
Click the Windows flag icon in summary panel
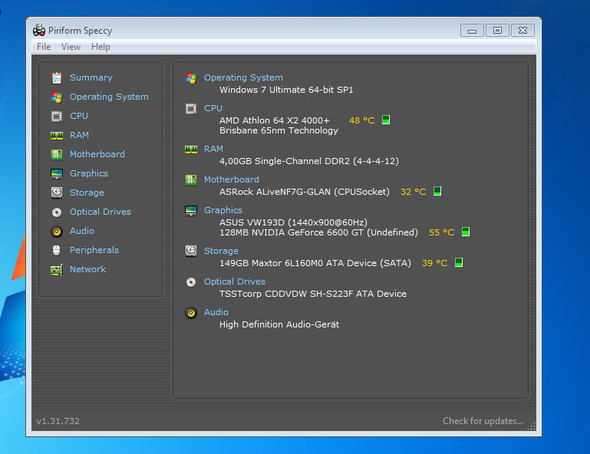[x=191, y=78]
